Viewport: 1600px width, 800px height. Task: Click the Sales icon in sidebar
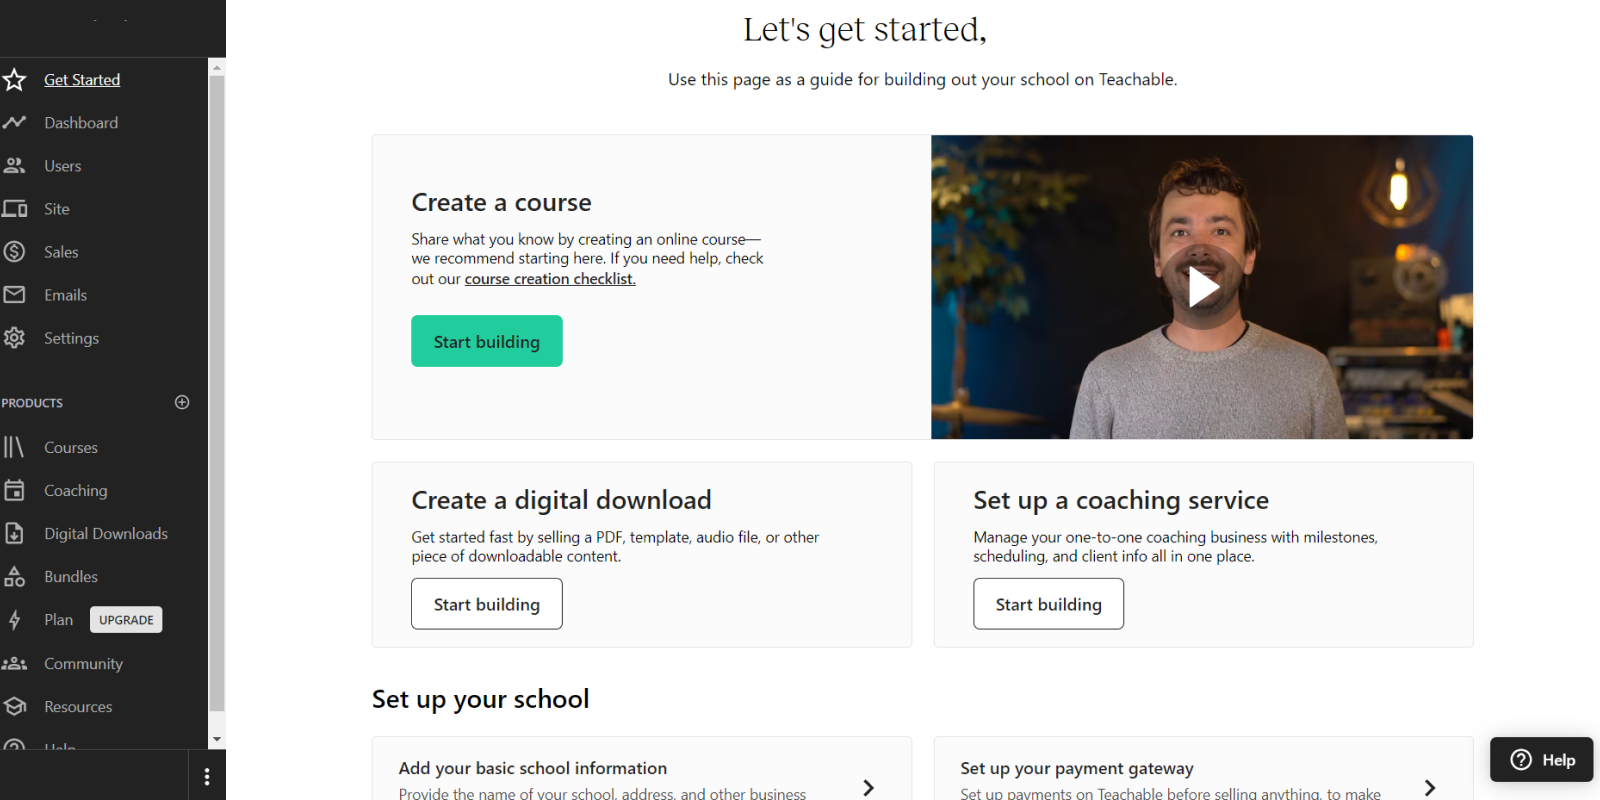point(14,251)
